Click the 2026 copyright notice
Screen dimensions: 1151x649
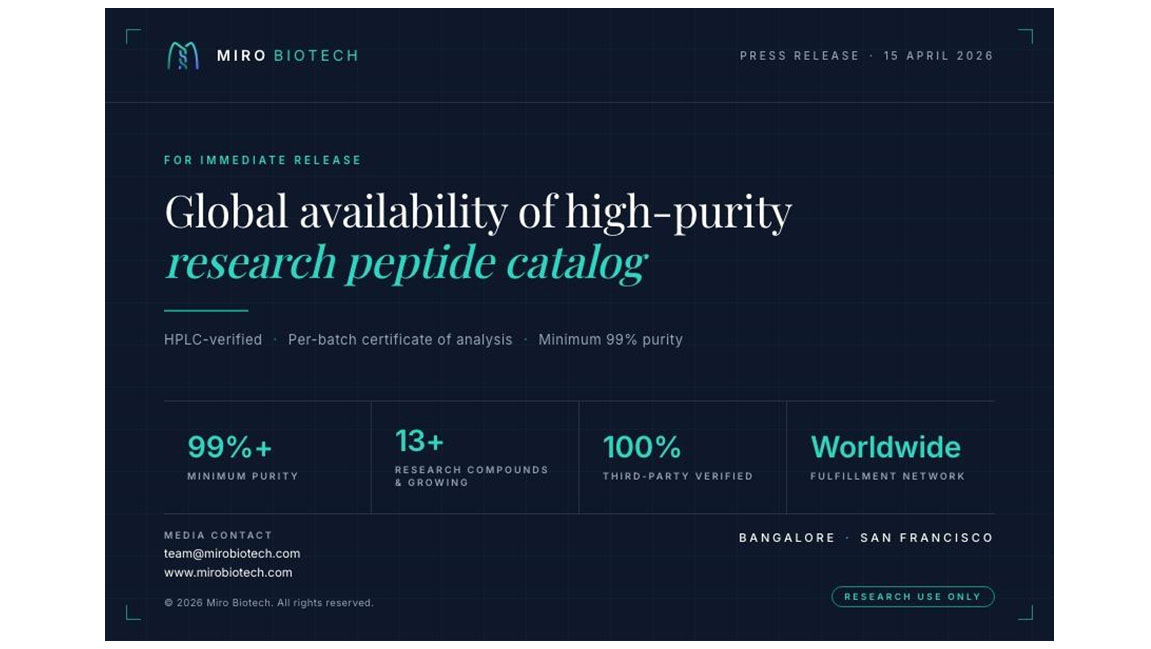268,603
